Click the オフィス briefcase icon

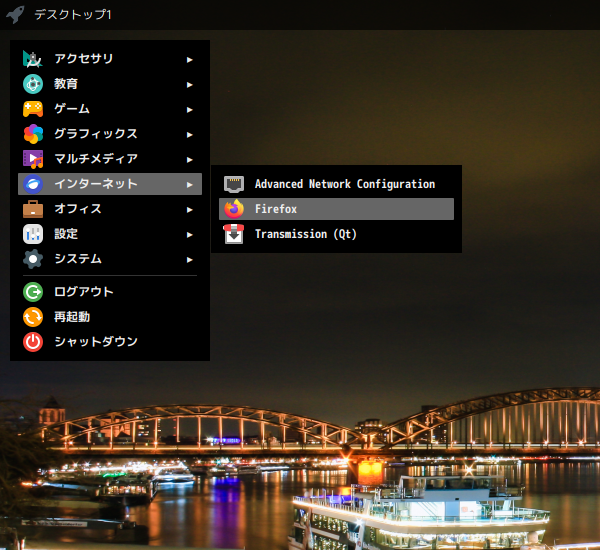click(x=33, y=209)
